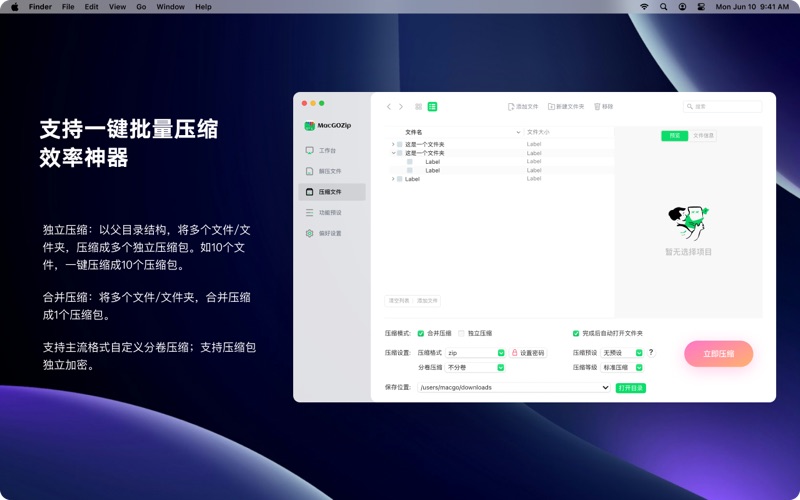
Task: Expand the top-level Label row arrow
Action: click(x=393, y=179)
